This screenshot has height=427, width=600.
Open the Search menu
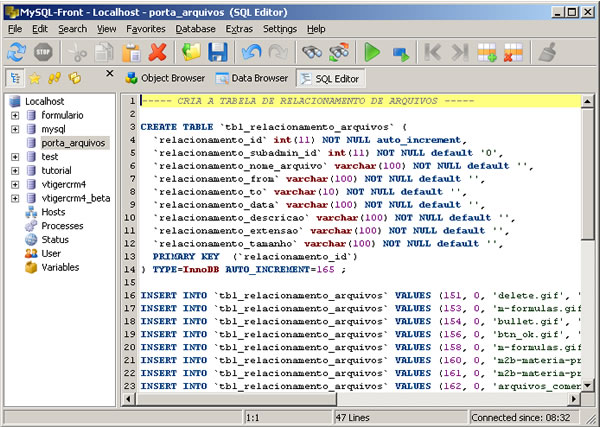(72, 29)
